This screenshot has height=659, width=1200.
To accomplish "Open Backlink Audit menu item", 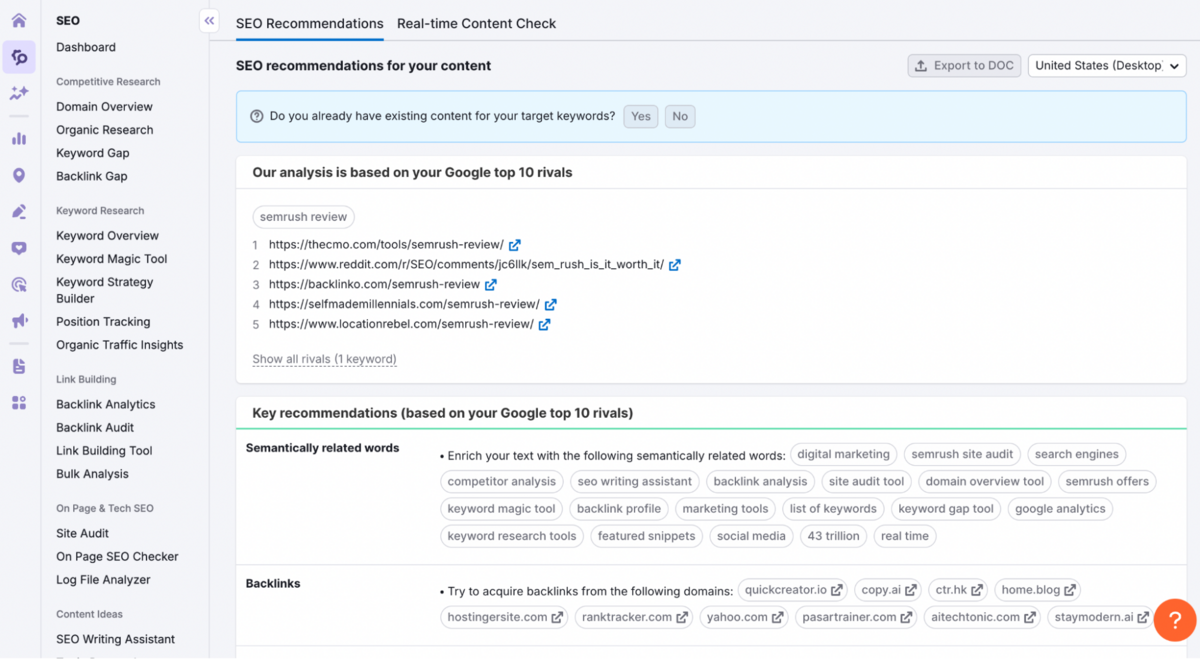I will (95, 428).
